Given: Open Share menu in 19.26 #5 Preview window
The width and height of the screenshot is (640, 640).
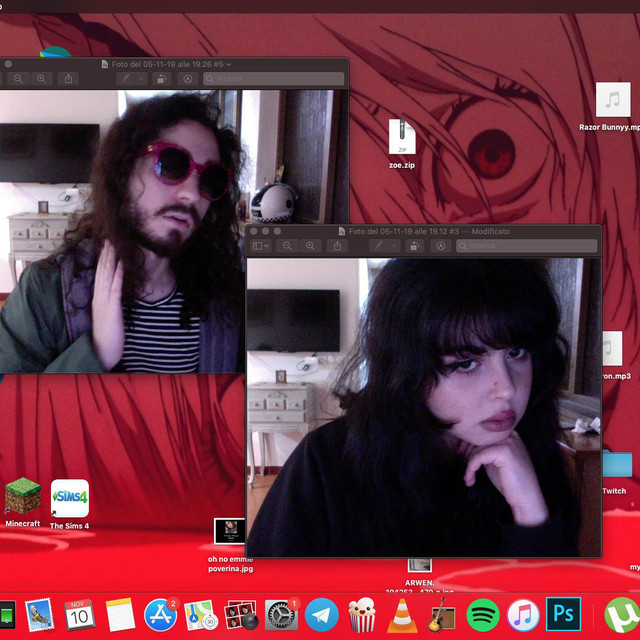Looking at the screenshot, I should coord(68,79).
